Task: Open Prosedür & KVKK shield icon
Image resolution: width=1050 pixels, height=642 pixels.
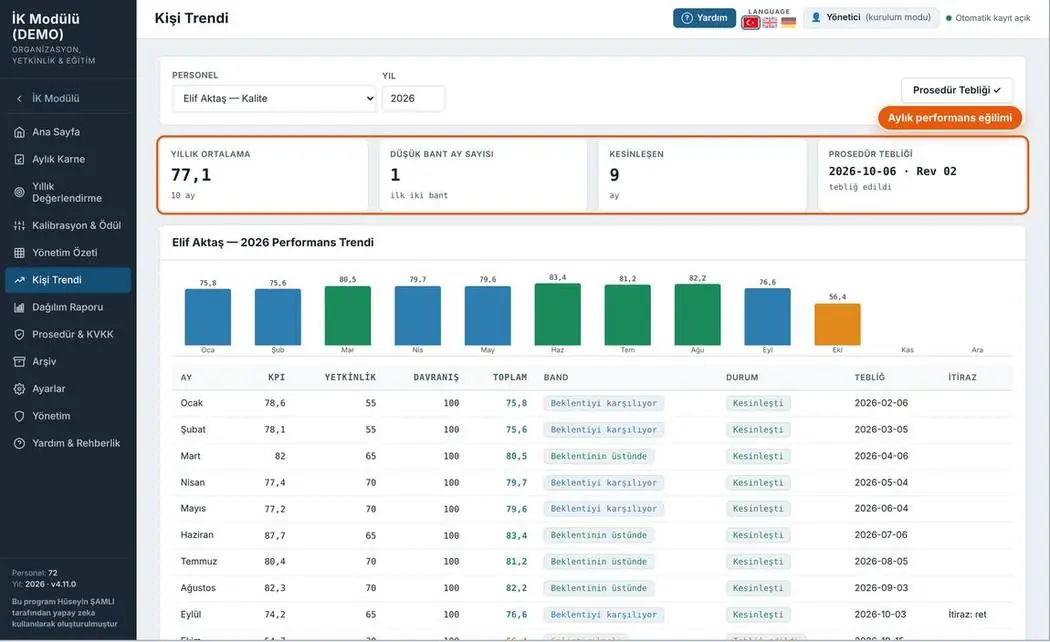Action: coord(19,334)
